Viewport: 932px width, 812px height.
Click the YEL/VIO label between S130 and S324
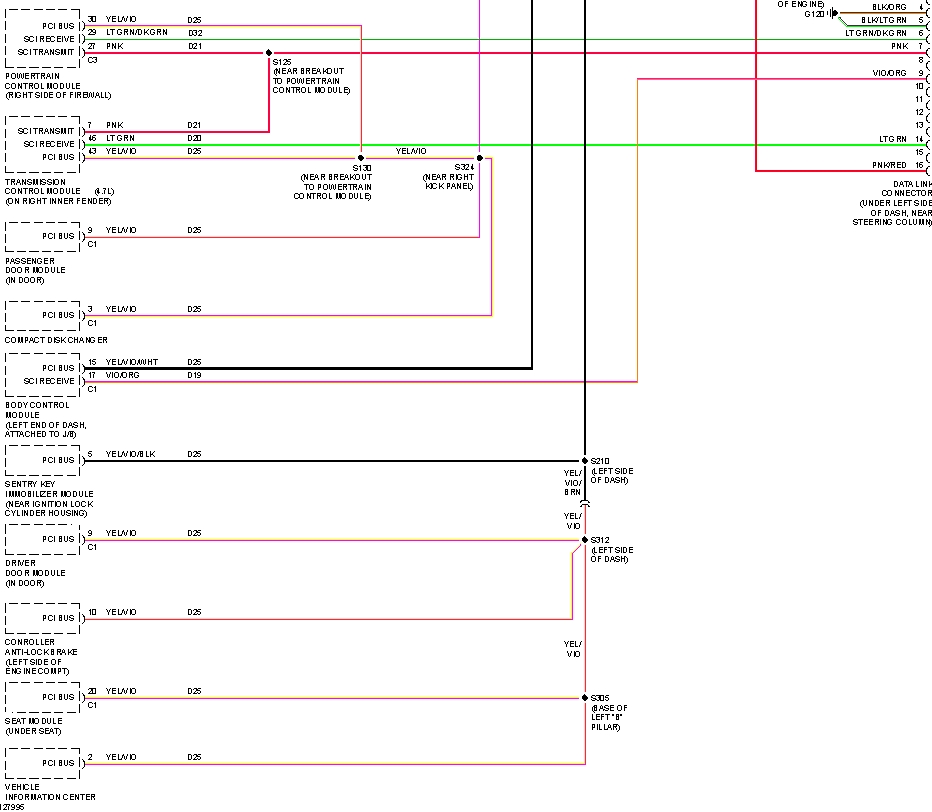pyautogui.click(x=411, y=151)
